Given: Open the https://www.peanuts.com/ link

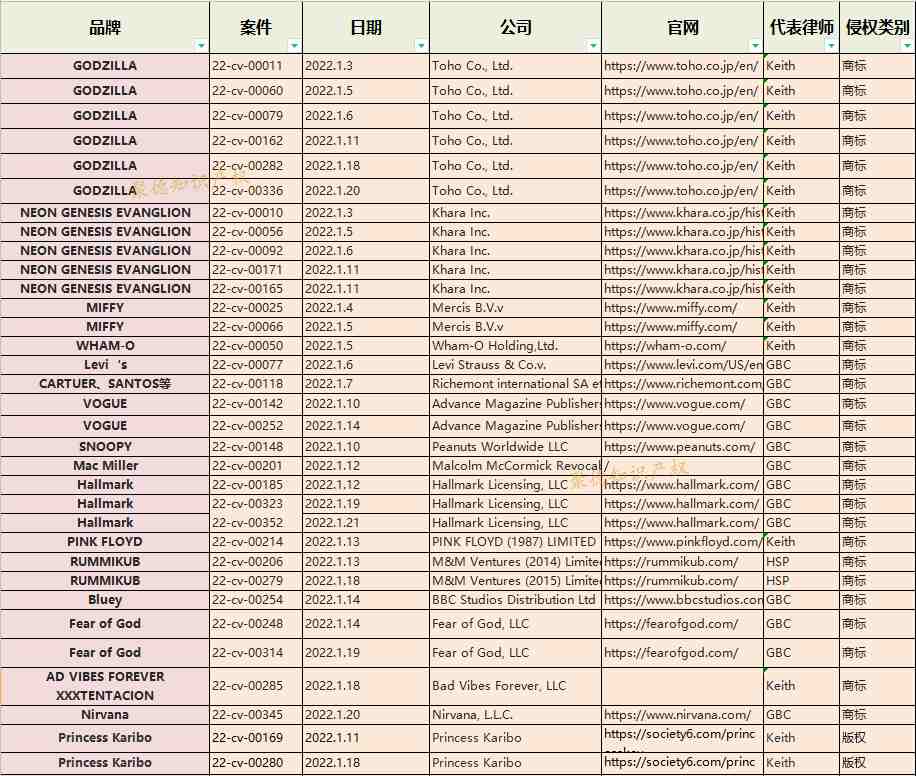Looking at the screenshot, I should [679, 447].
